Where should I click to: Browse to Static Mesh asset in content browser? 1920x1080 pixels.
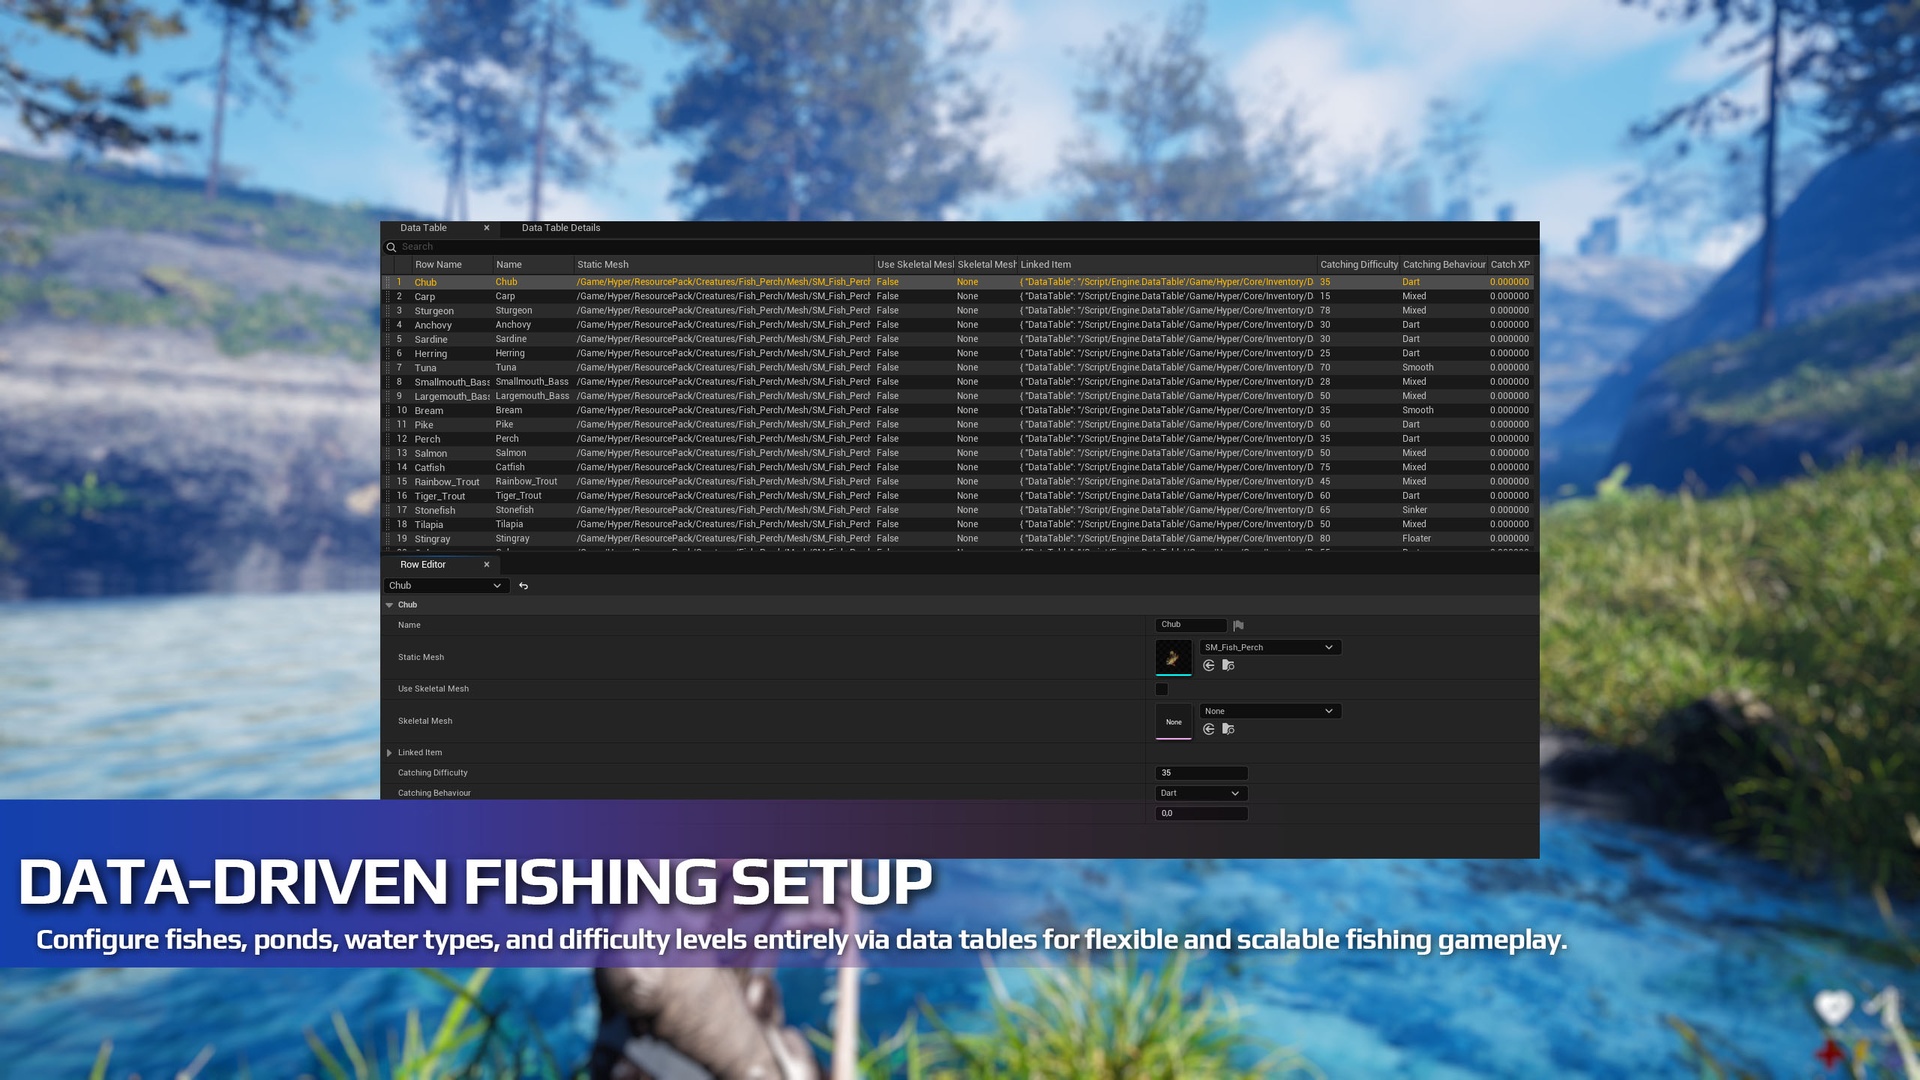[x=1228, y=666]
